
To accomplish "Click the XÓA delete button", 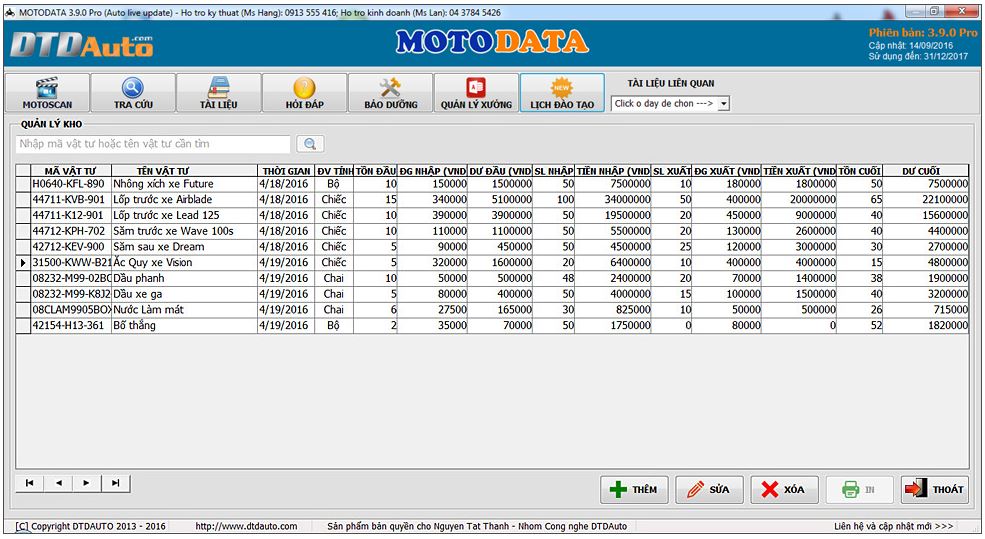I will click(x=785, y=489).
